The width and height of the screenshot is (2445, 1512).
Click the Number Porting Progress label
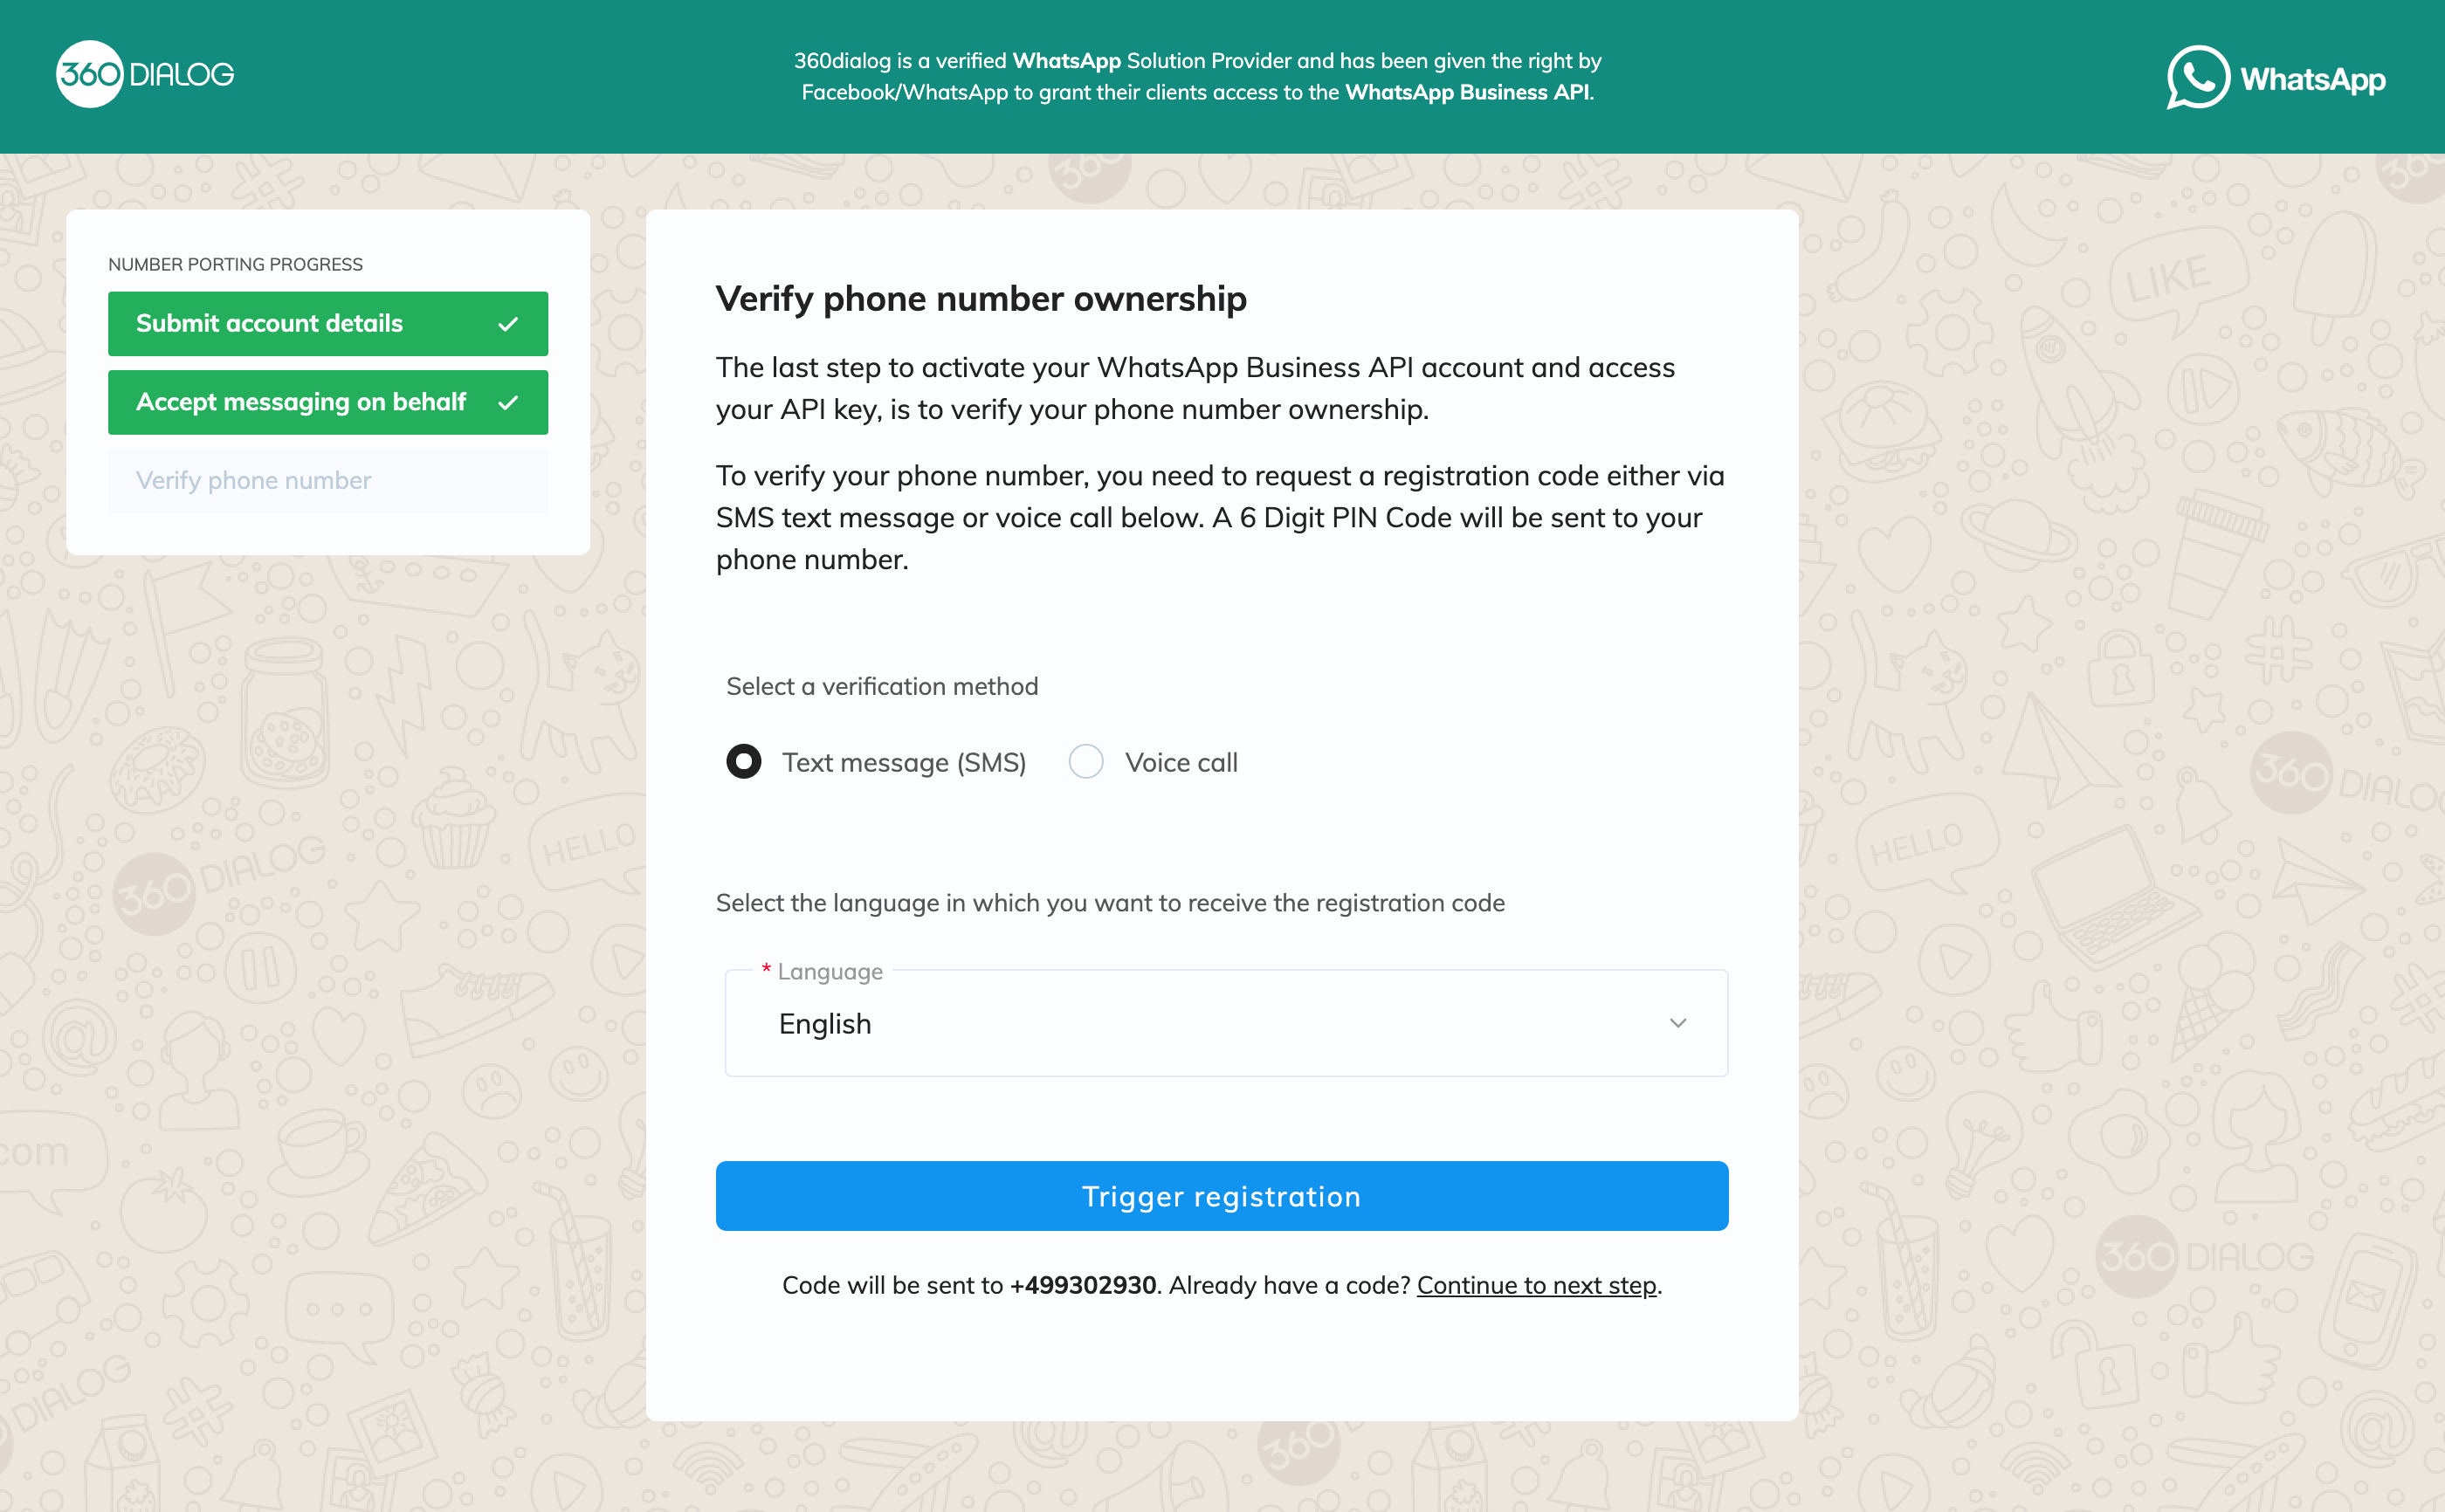[235, 264]
